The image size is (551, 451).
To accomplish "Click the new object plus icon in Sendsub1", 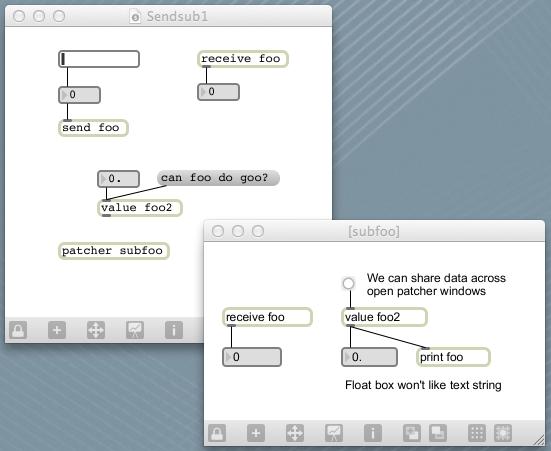I will (x=57, y=330).
